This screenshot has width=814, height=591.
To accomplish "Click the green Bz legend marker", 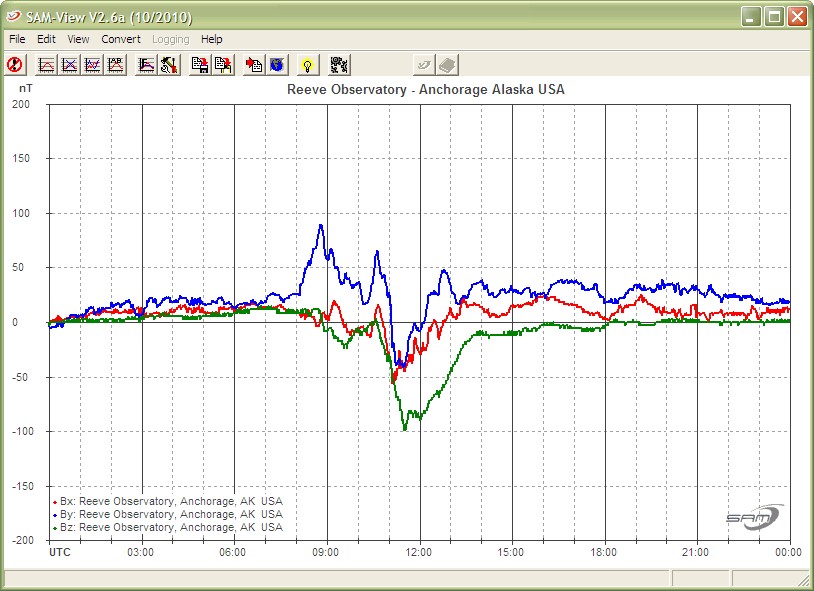I will tap(55, 529).
